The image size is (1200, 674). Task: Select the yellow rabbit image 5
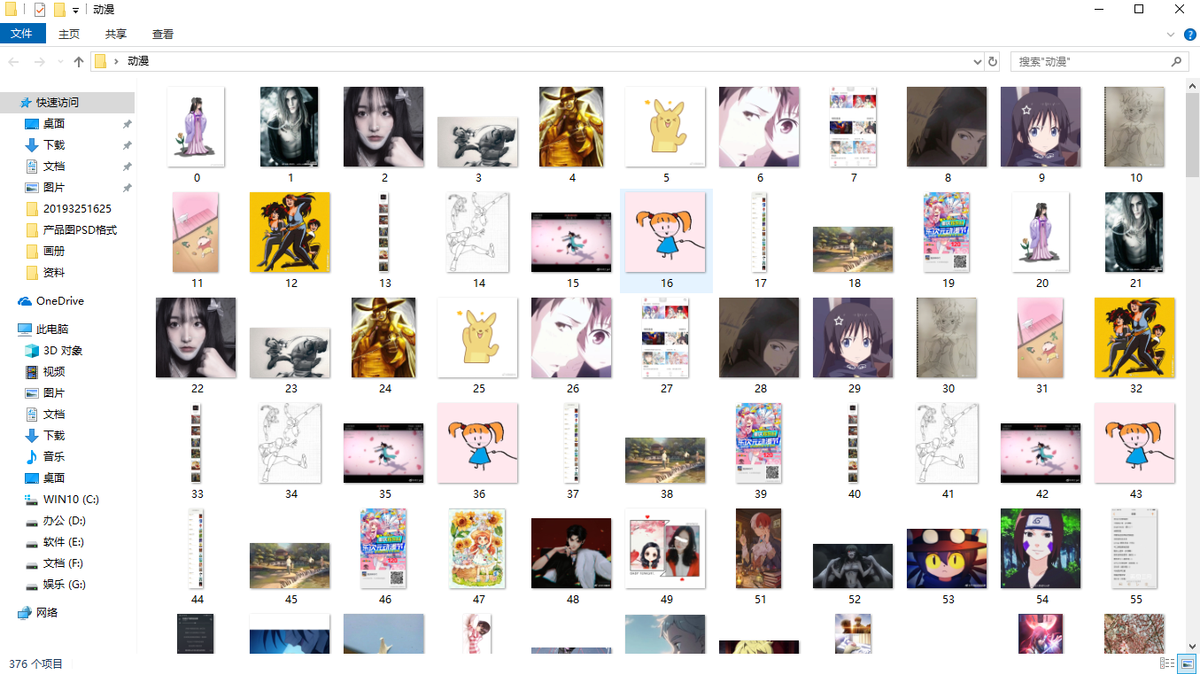[666, 127]
